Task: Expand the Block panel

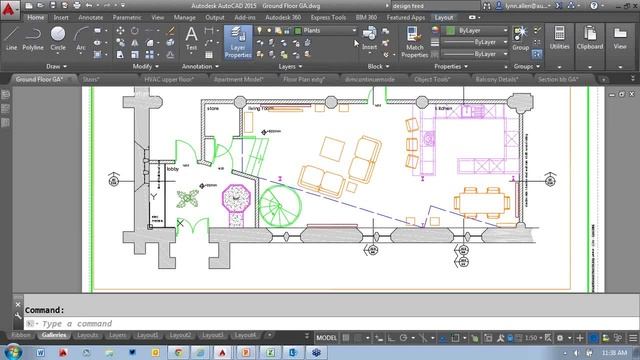Action: pyautogui.click(x=378, y=67)
